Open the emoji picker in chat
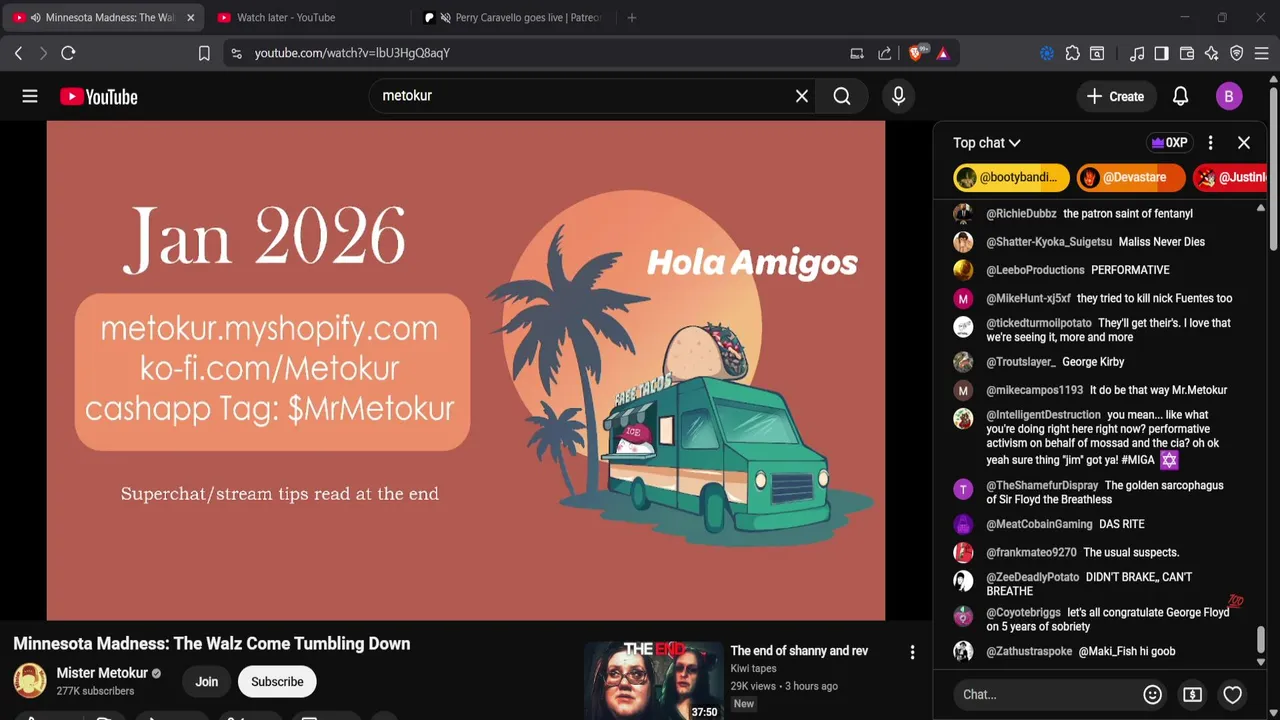 click(x=1152, y=694)
